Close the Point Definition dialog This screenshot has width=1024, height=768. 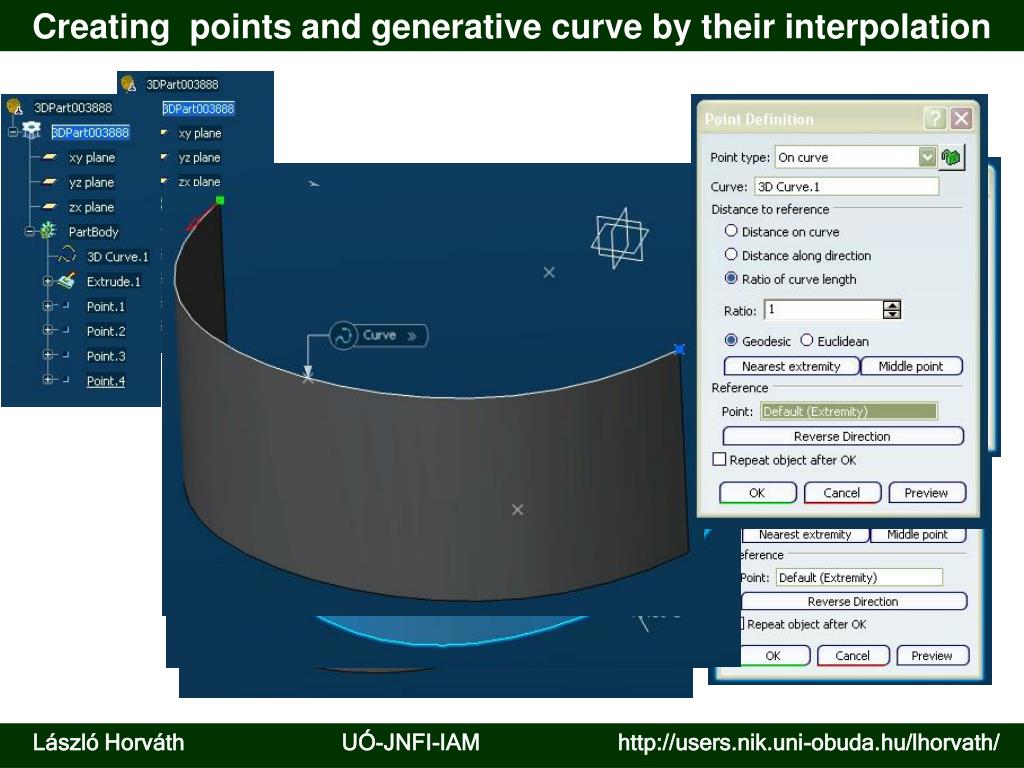(x=961, y=118)
